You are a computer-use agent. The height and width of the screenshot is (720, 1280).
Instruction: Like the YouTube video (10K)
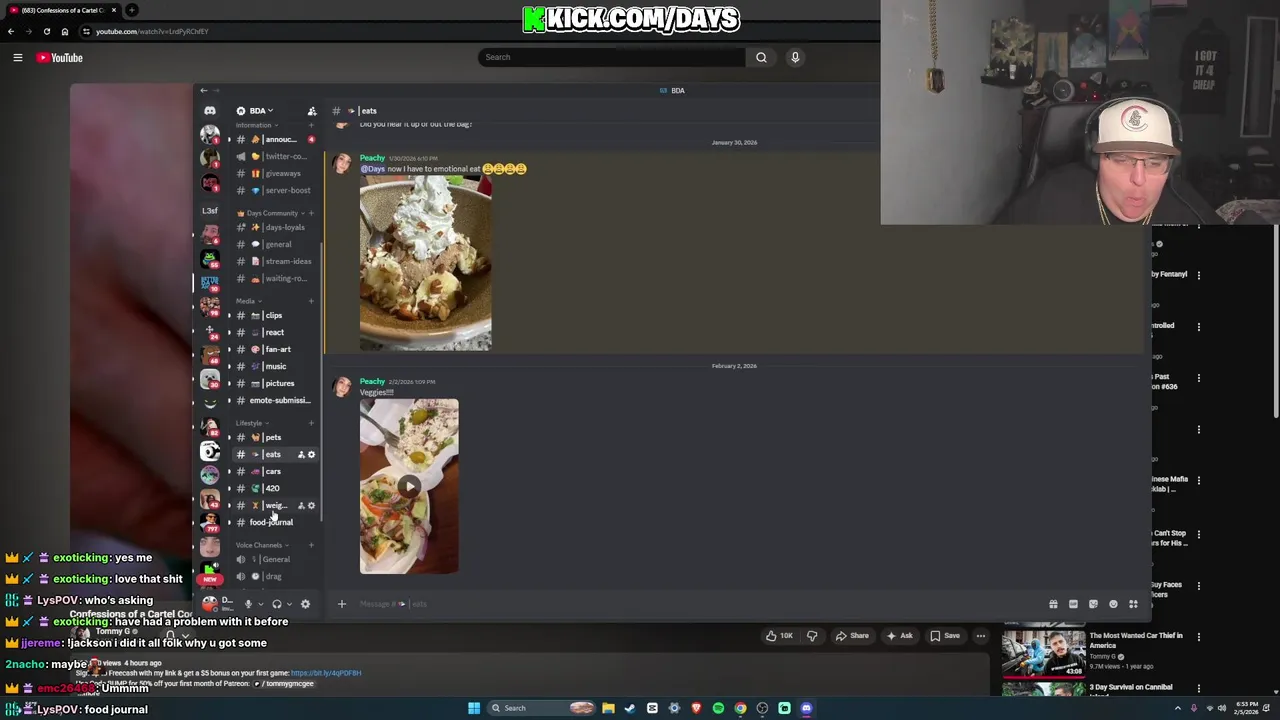point(779,636)
